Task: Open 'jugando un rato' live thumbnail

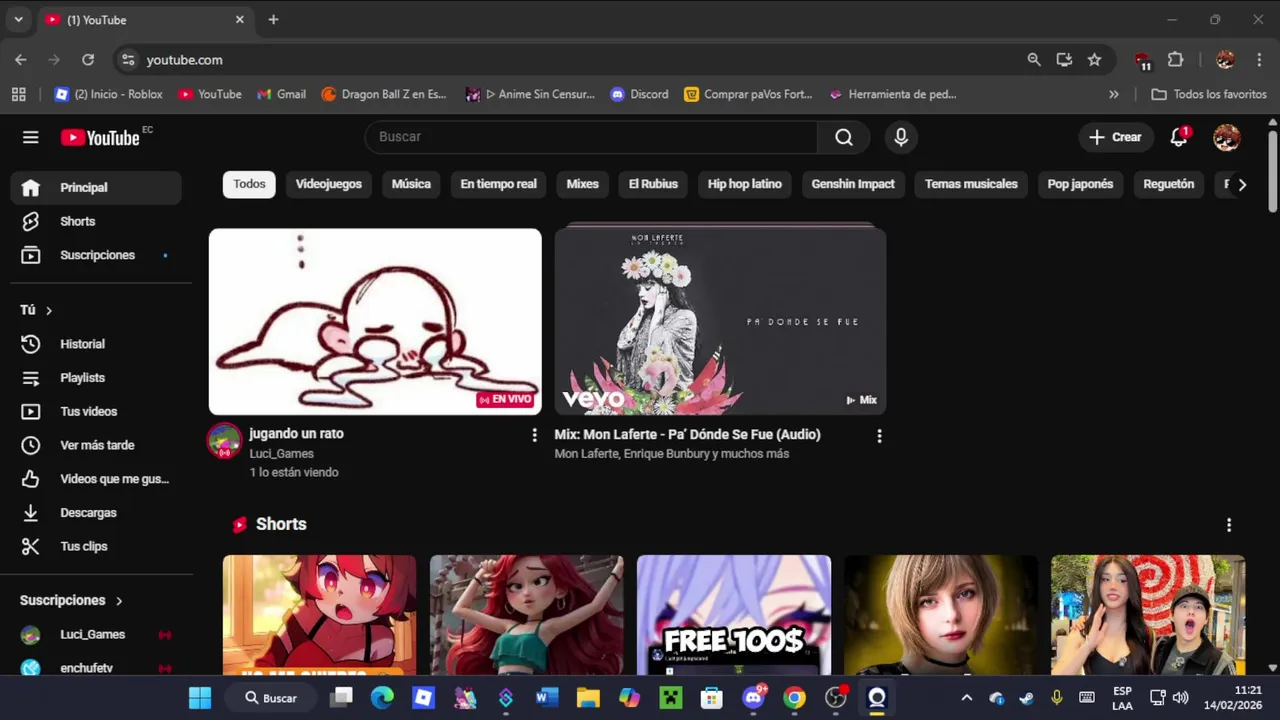Action: (375, 322)
